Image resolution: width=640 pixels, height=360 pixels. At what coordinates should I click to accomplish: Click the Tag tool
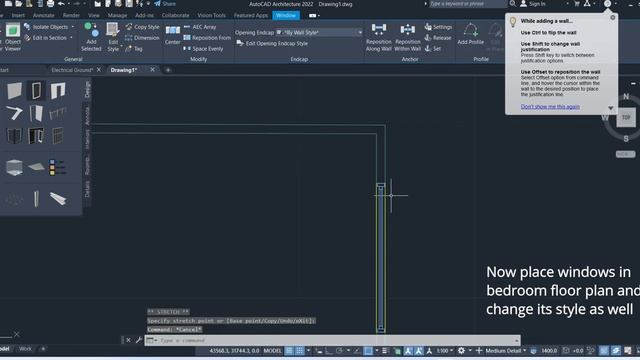134,49
